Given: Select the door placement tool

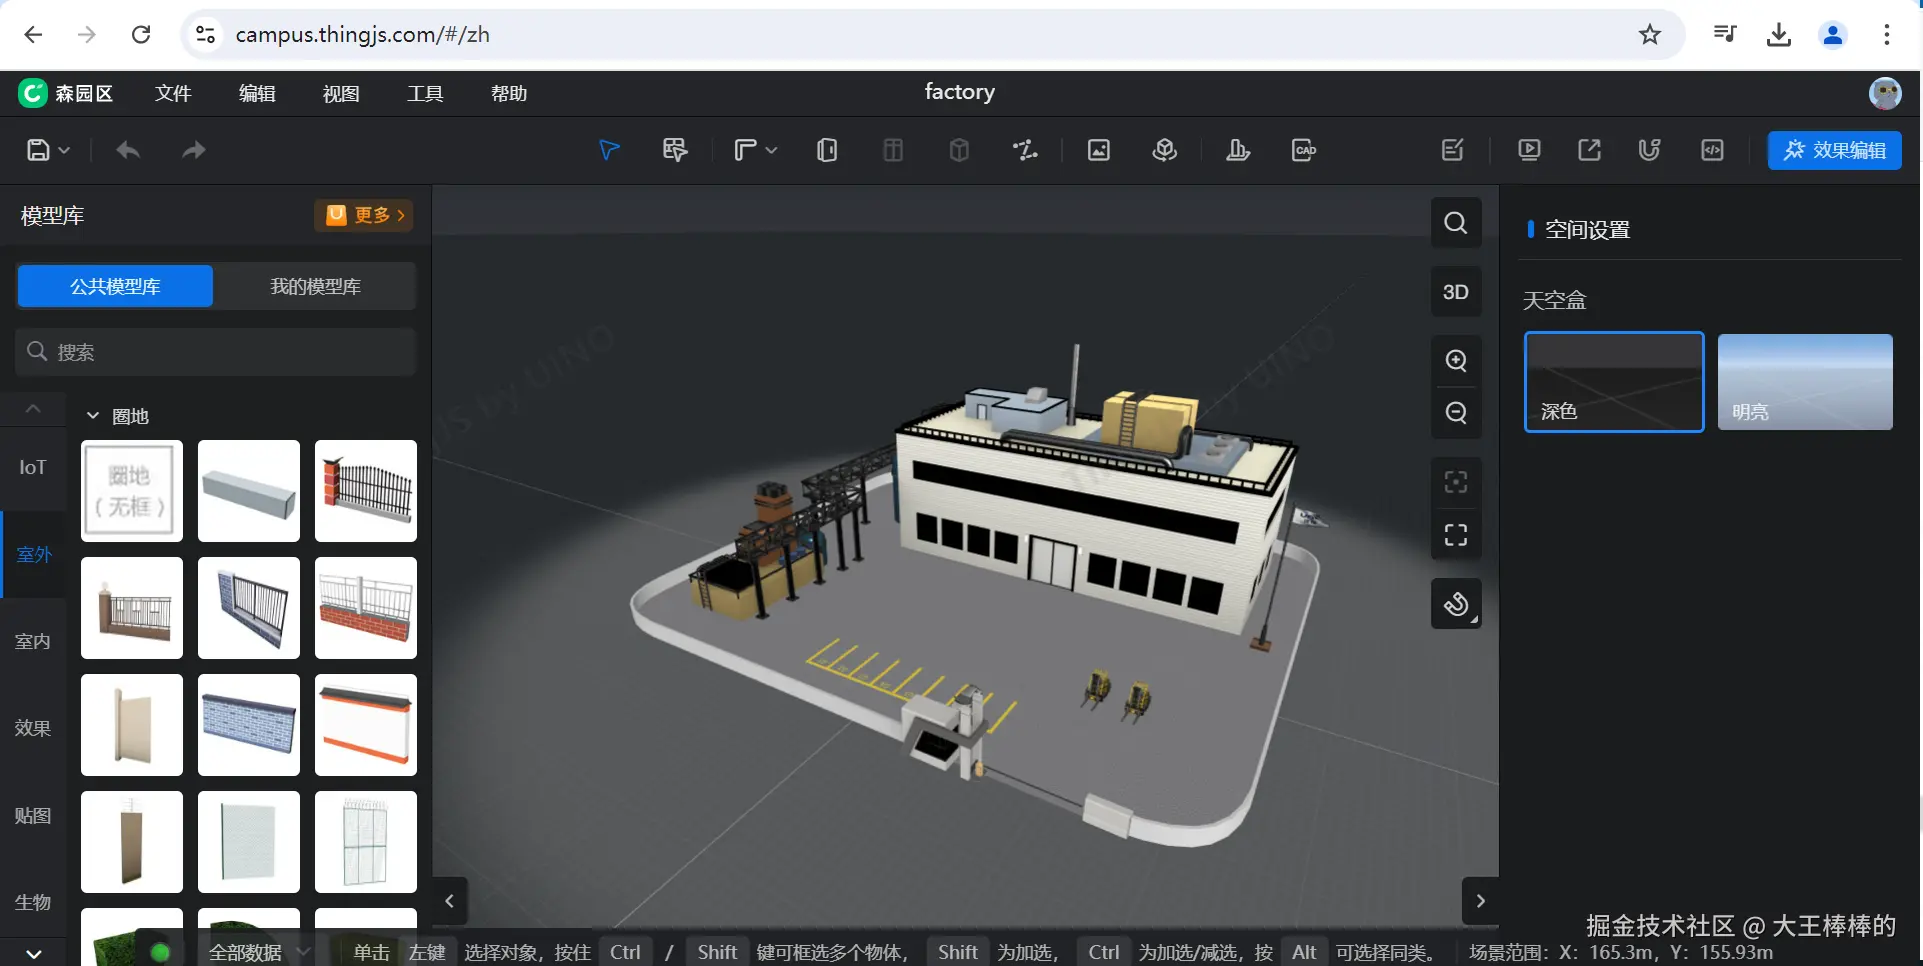Looking at the screenshot, I should (827, 150).
